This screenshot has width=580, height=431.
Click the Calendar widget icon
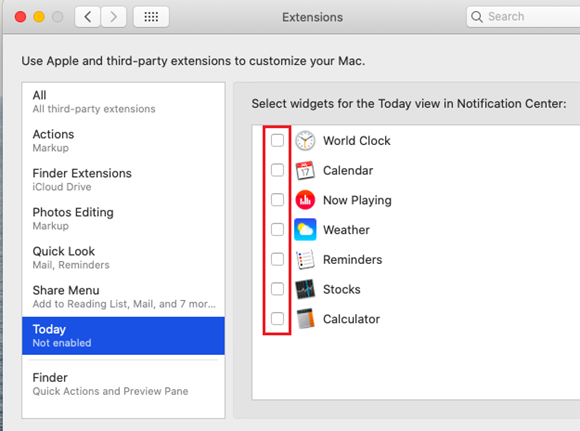[305, 171]
